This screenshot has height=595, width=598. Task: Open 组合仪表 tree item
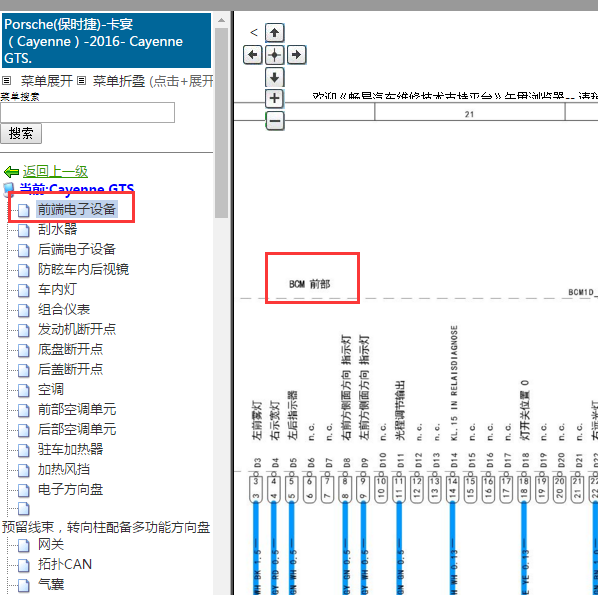point(64,309)
